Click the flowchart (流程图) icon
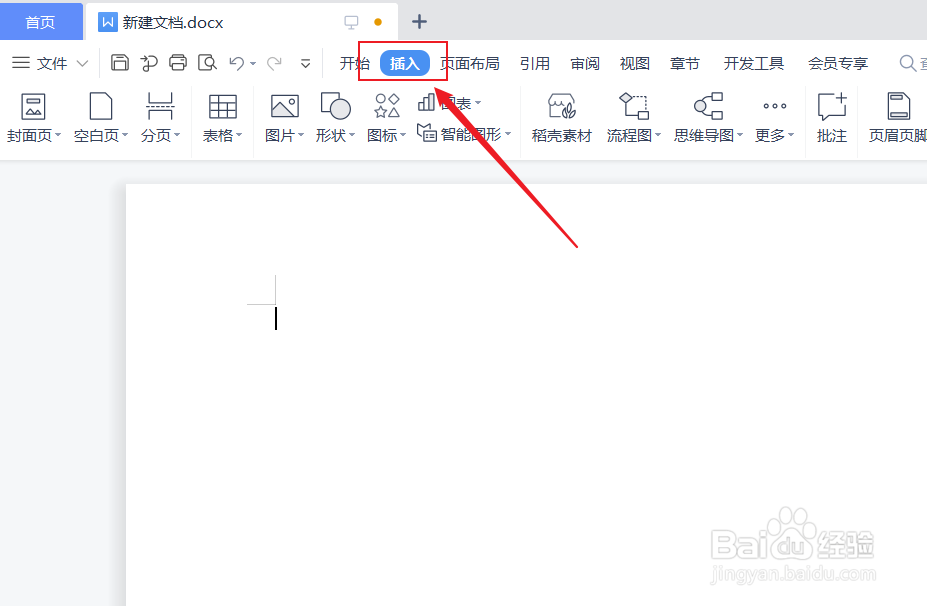This screenshot has height=606, width=927. (634, 106)
